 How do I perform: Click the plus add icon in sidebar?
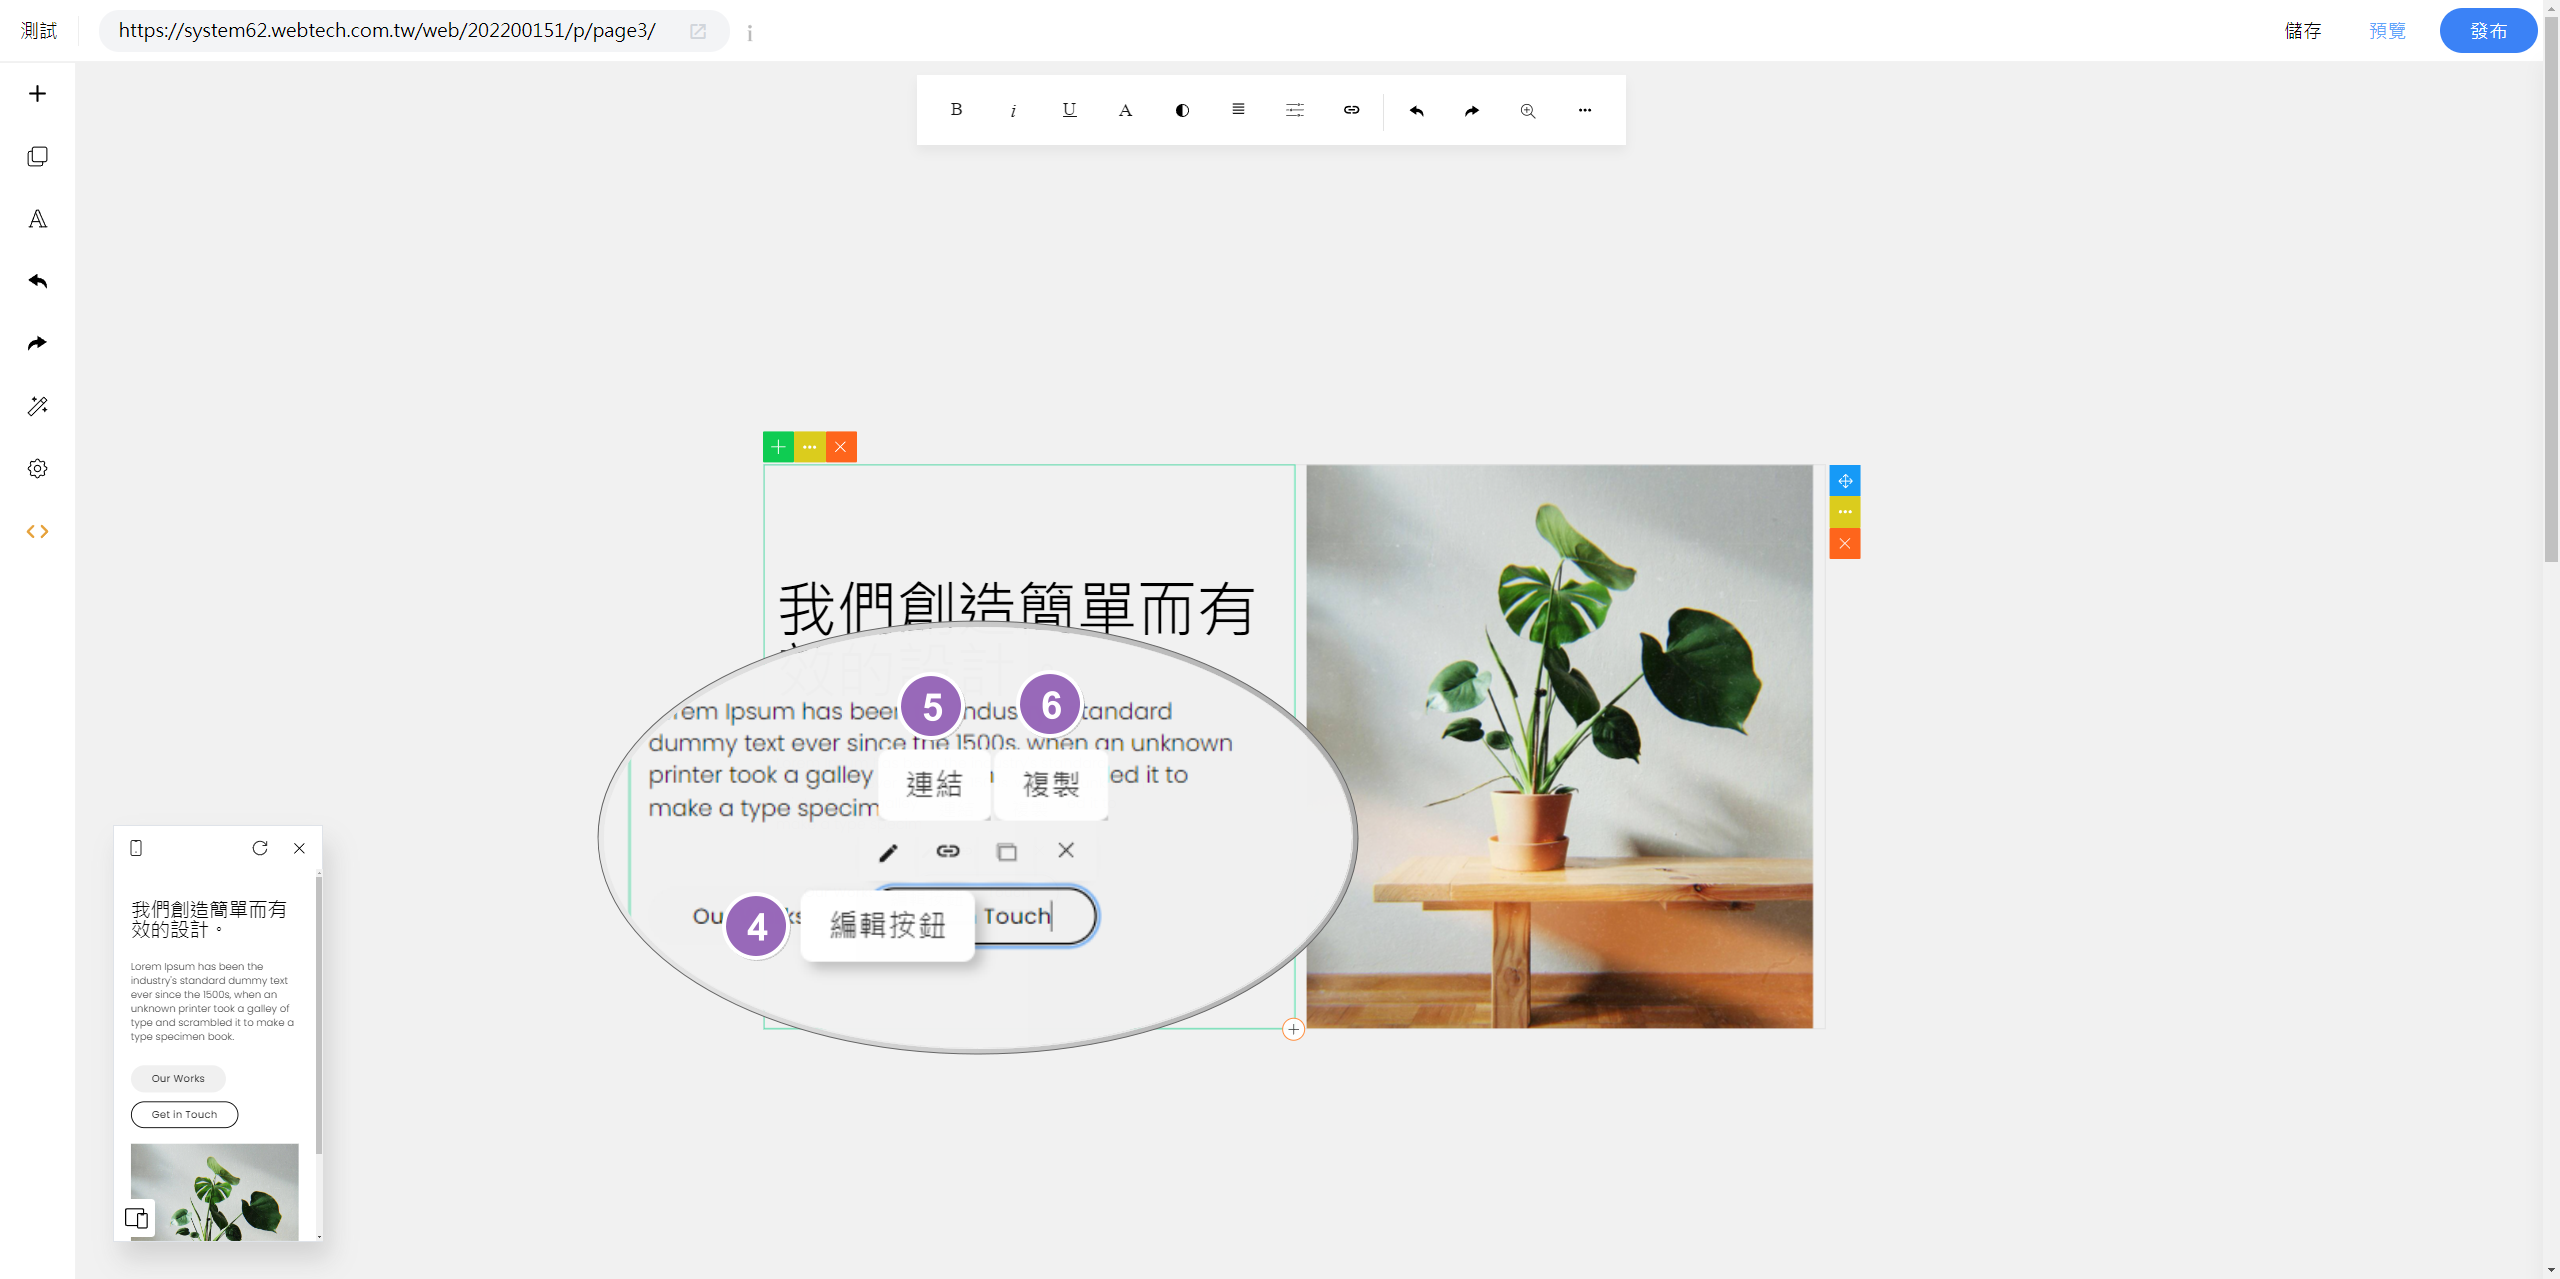click(37, 94)
